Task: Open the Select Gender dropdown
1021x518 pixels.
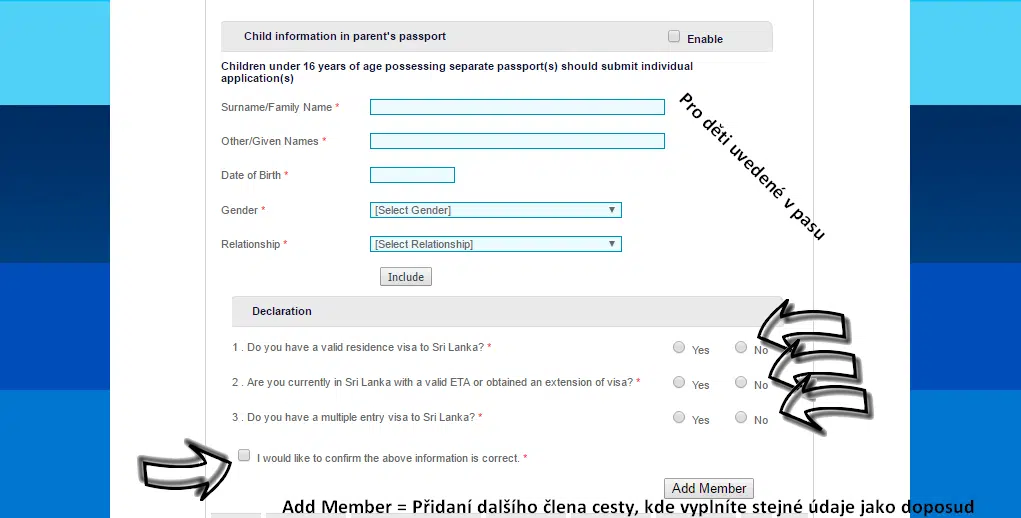Action: 496,210
